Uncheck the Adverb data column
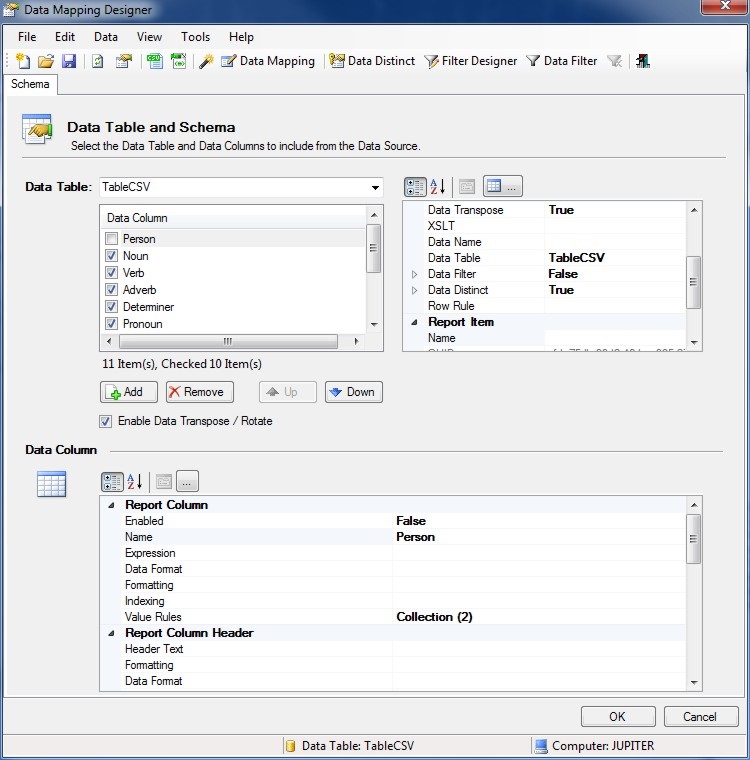This screenshot has height=760, width=750. tap(111, 290)
